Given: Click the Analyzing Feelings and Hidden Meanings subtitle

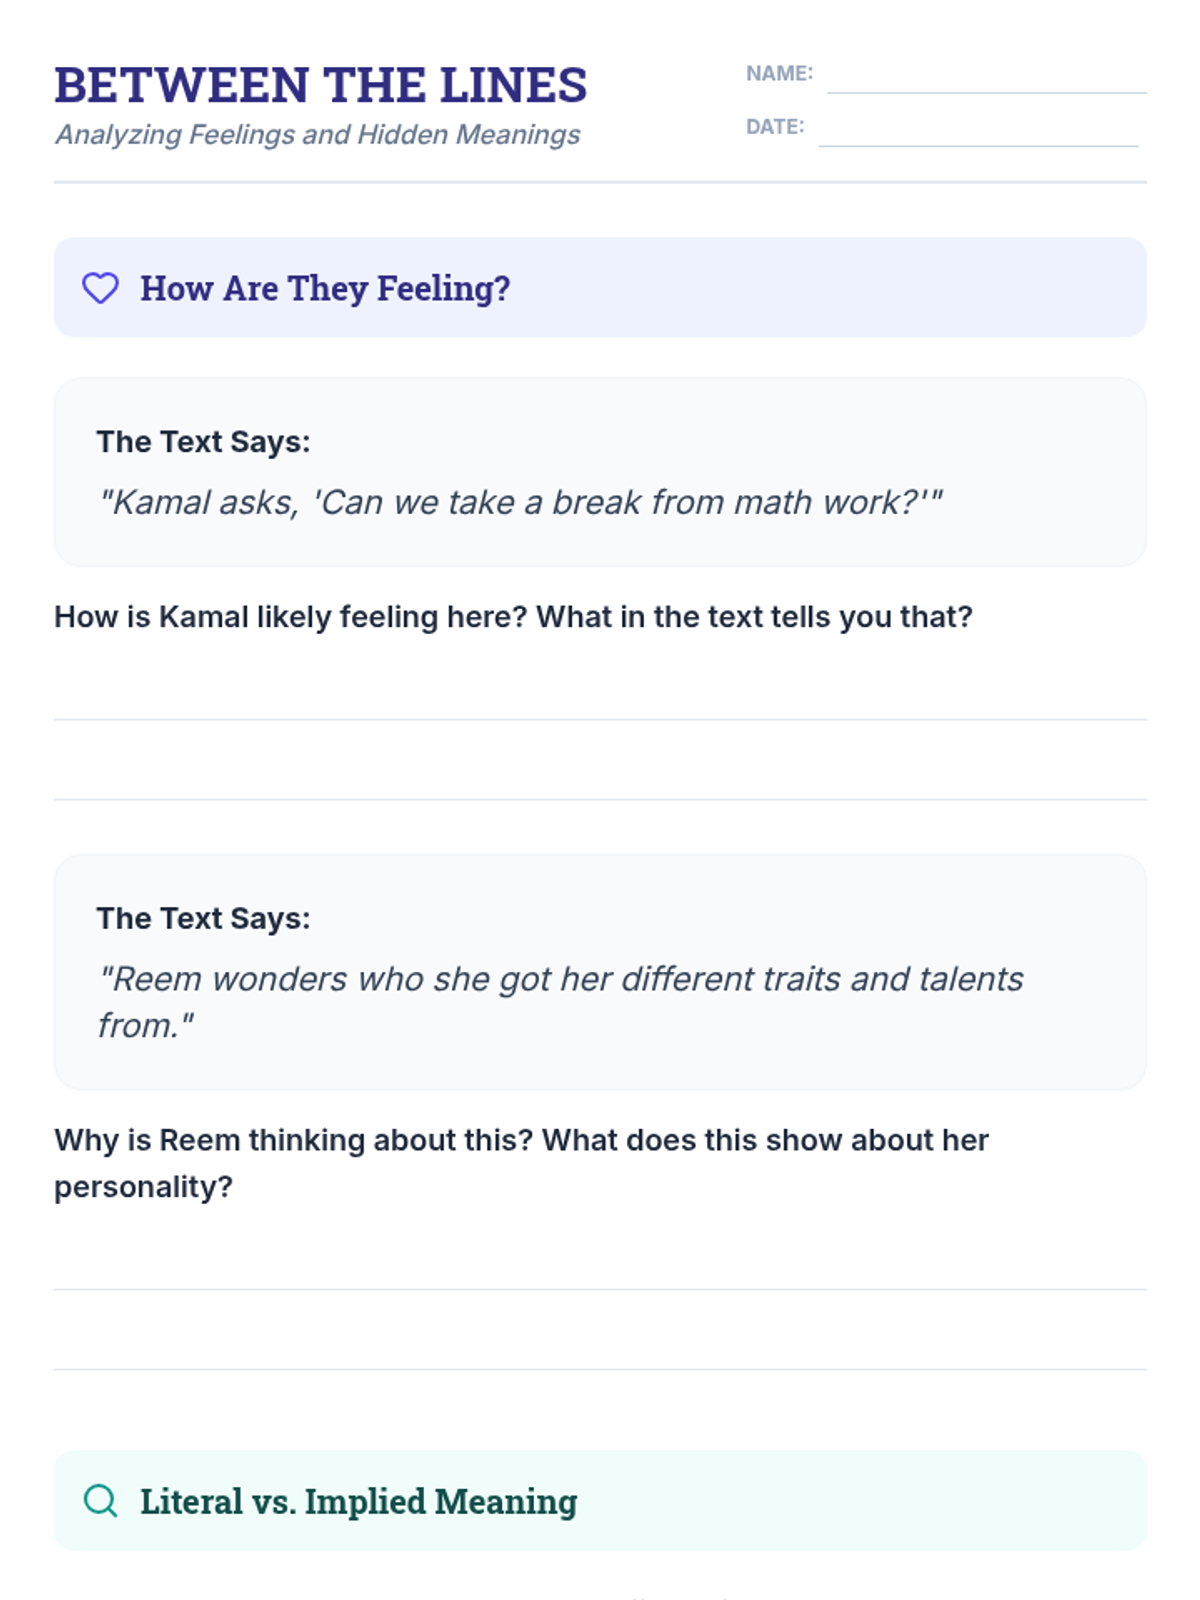Looking at the screenshot, I should (x=318, y=135).
